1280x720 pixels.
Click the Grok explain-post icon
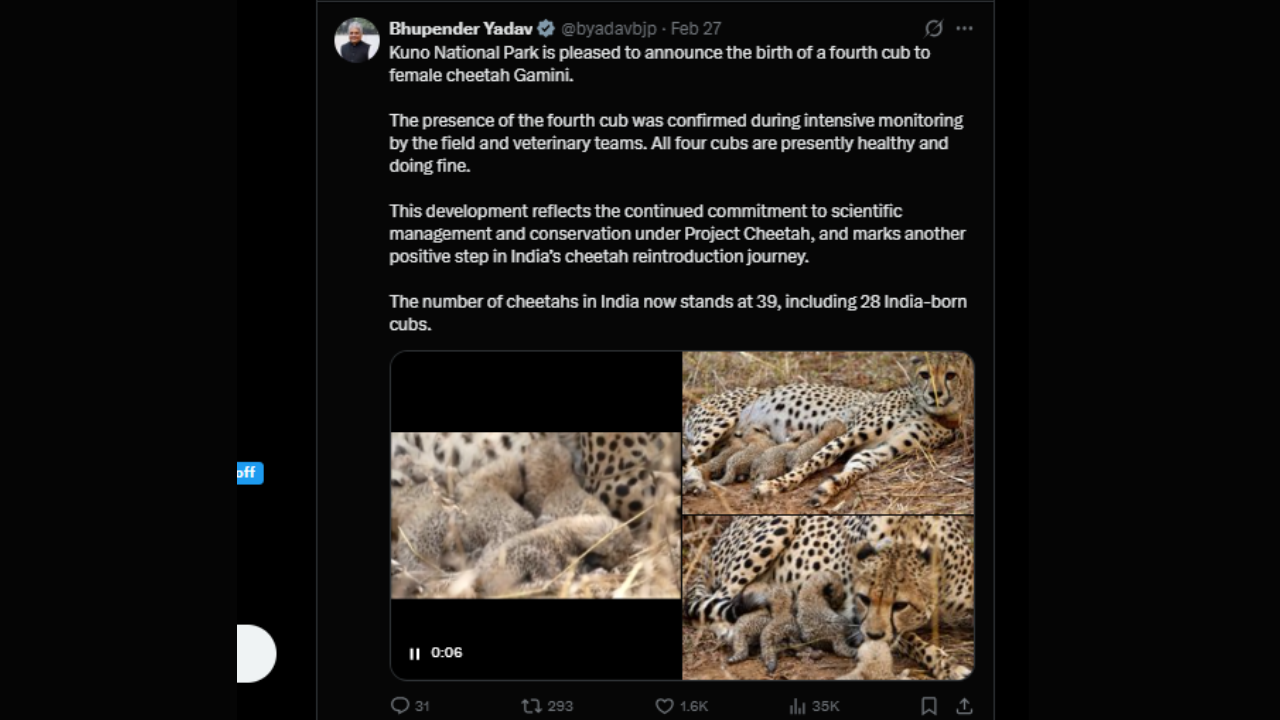933,28
